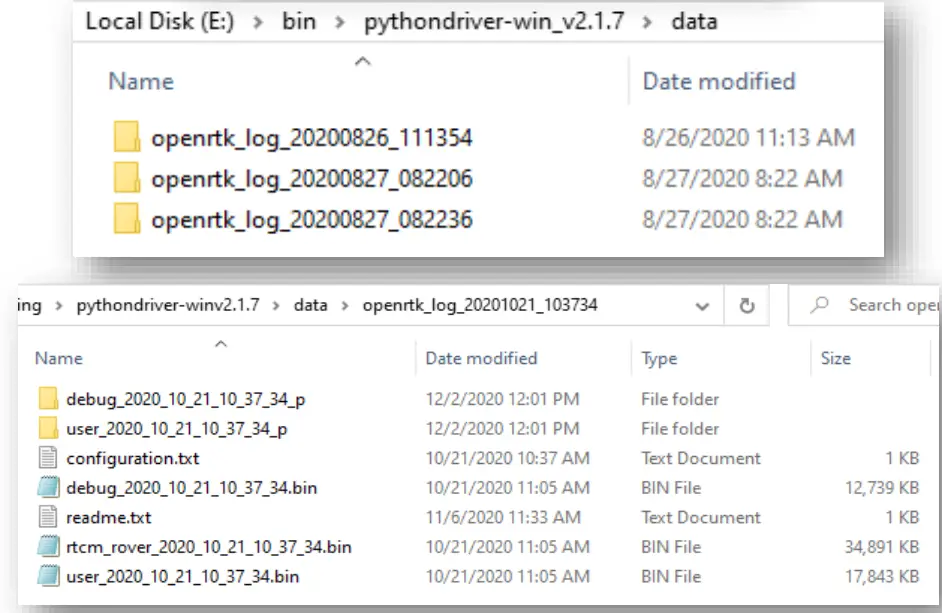Viewport: 942px width, 613px height.
Task: Click the rtcm_rover BIN file icon
Action: [48, 547]
